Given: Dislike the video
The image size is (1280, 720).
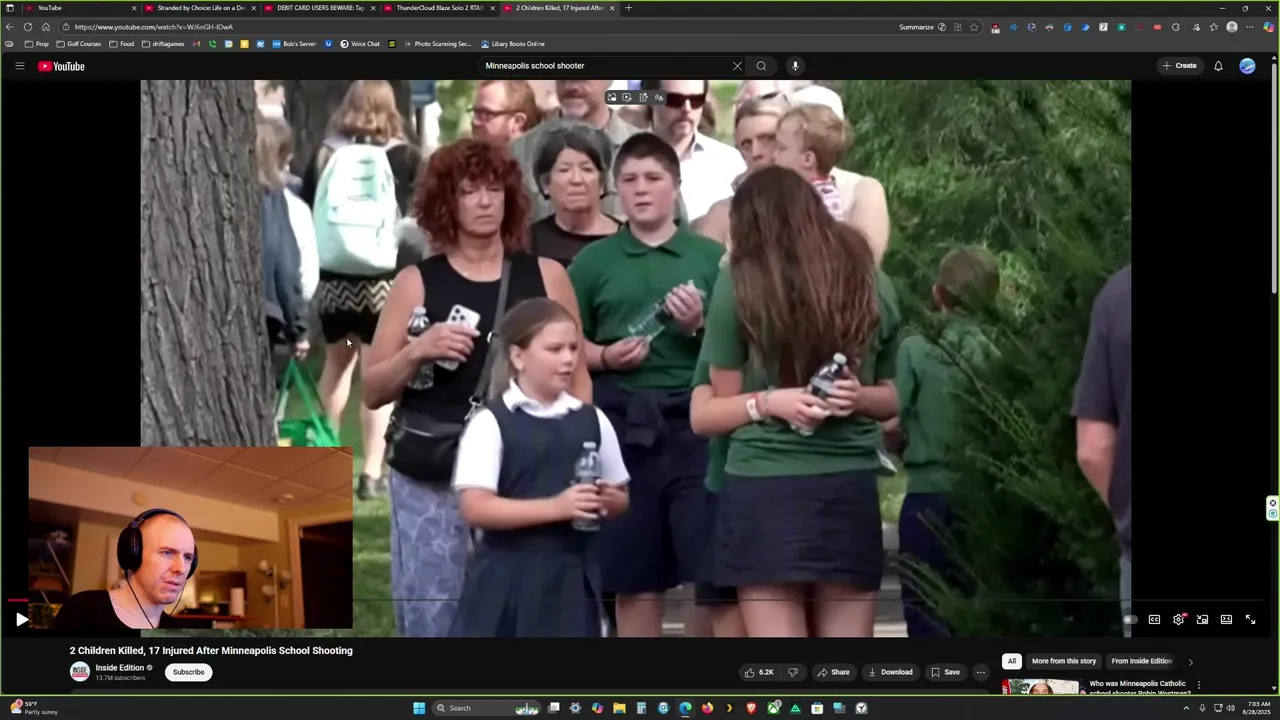Looking at the screenshot, I should tap(793, 672).
